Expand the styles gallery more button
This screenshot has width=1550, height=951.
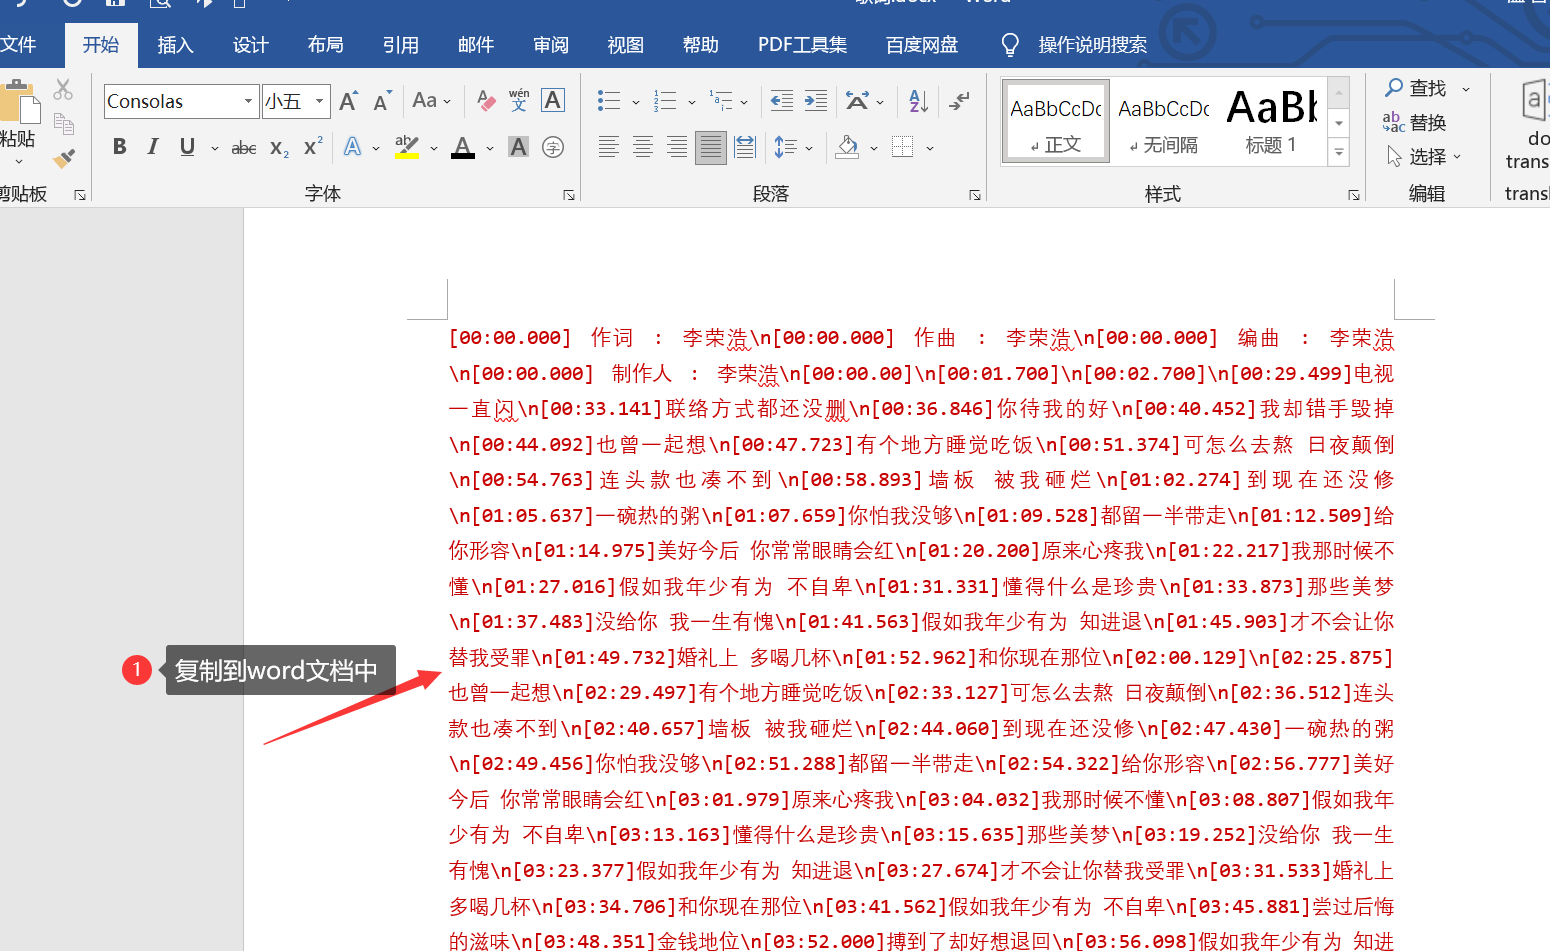[x=1339, y=153]
